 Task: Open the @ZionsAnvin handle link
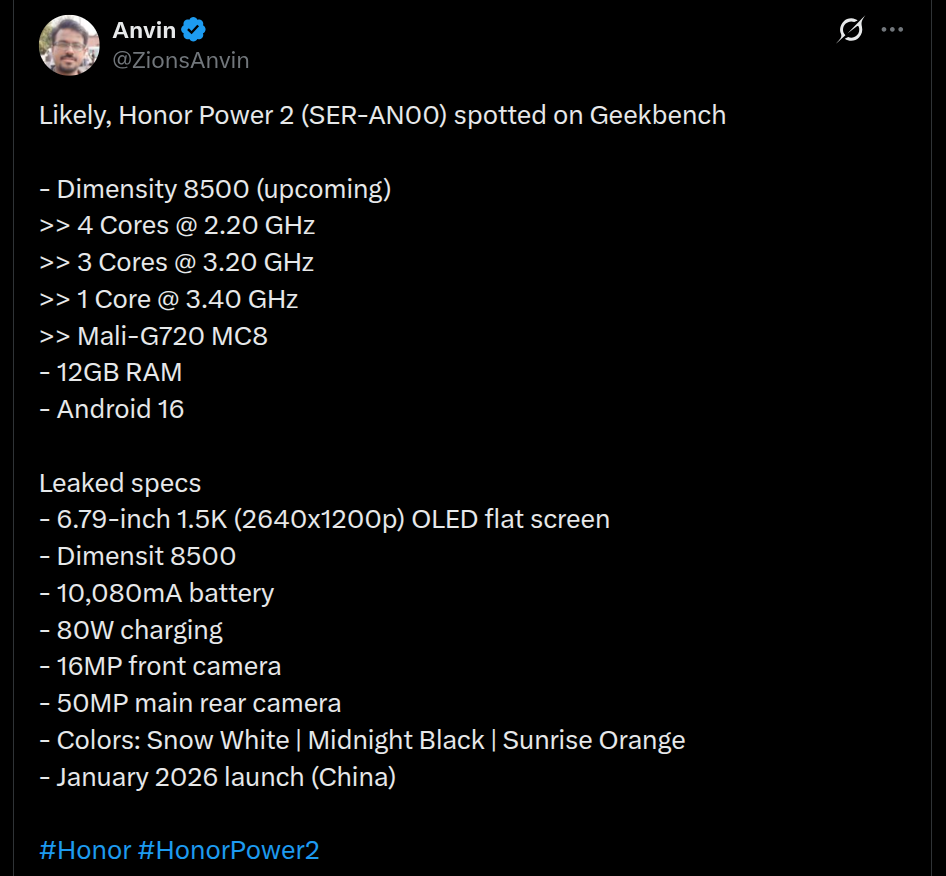pos(181,60)
